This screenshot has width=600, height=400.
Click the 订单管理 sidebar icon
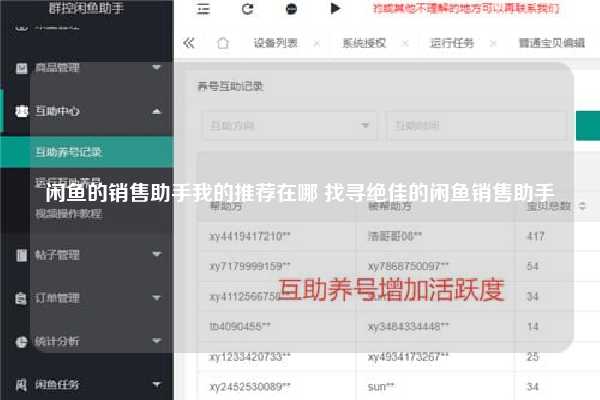(21, 298)
